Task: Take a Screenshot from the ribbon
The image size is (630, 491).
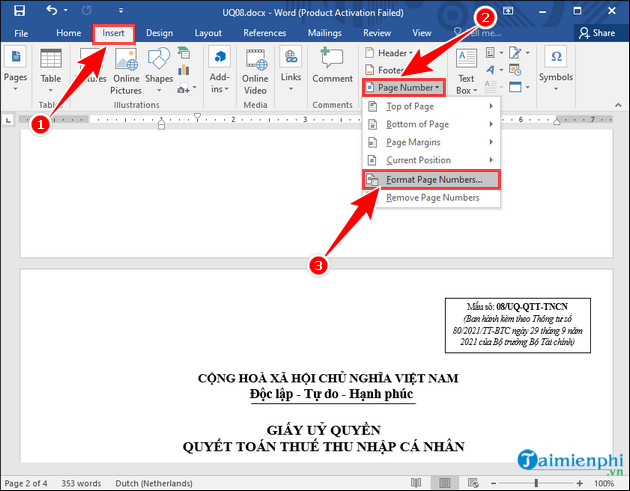Action: pos(183,89)
